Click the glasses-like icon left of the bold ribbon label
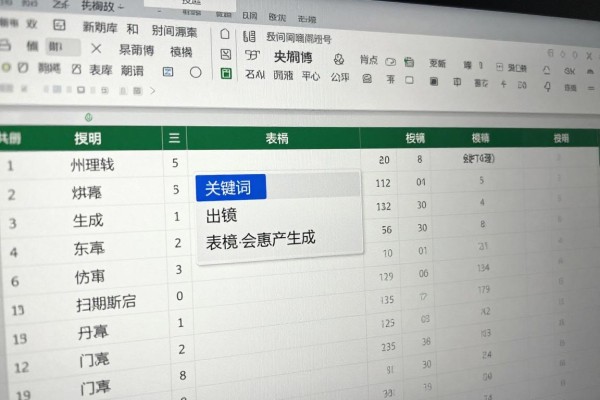Image resolution: width=600 pixels, height=400 pixels. click(252, 55)
